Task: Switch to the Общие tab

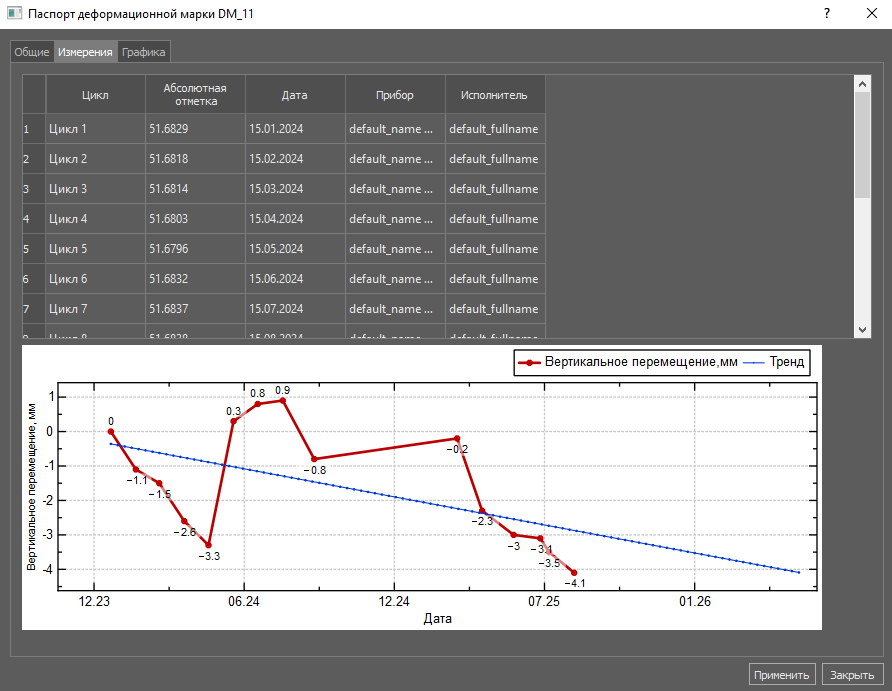Action: tap(31, 52)
